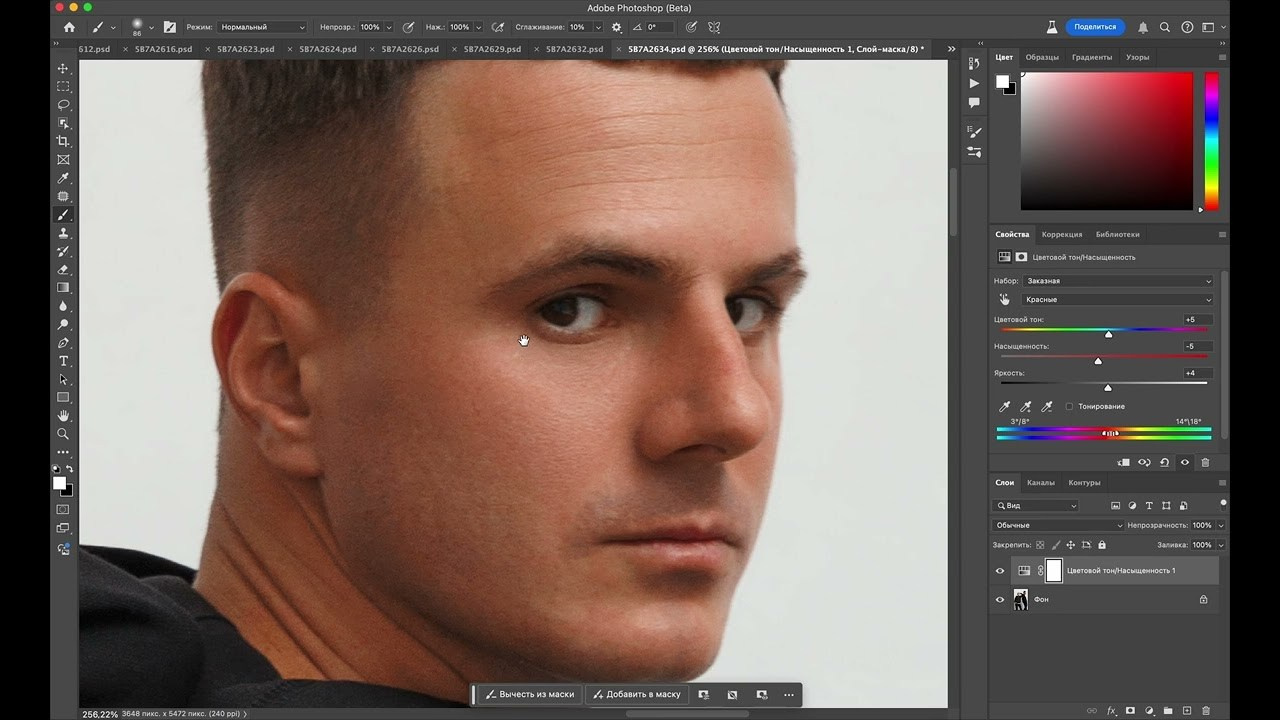Image resolution: width=1280 pixels, height=720 pixels.
Task: Enable the Тонирование checkbox
Action: pos(1069,406)
